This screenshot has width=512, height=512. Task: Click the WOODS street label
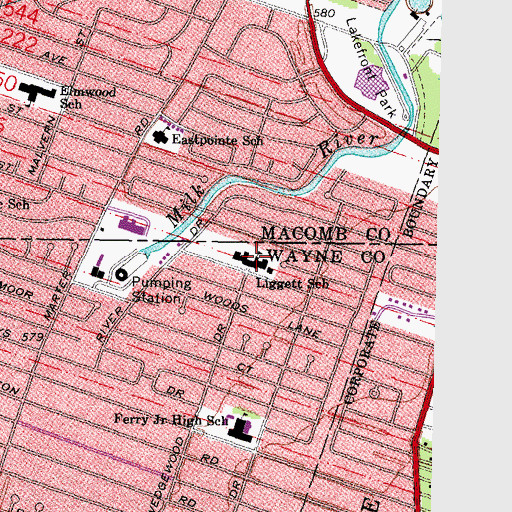point(226,302)
